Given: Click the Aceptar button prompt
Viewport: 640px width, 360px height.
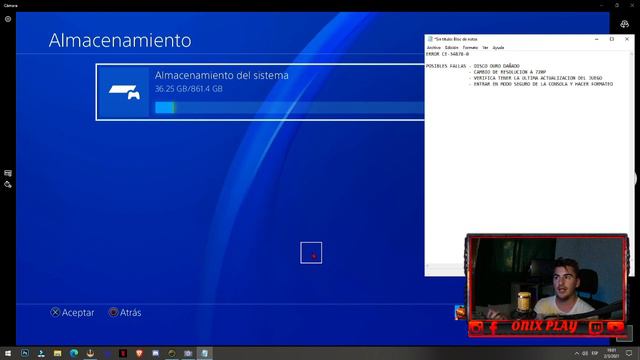Looking at the screenshot, I should click(72, 313).
